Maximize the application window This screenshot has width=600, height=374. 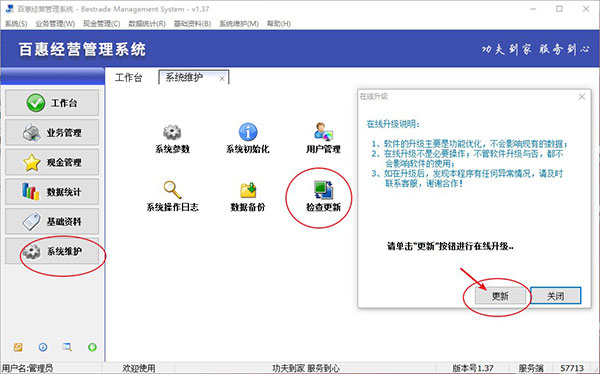[x=559, y=8]
